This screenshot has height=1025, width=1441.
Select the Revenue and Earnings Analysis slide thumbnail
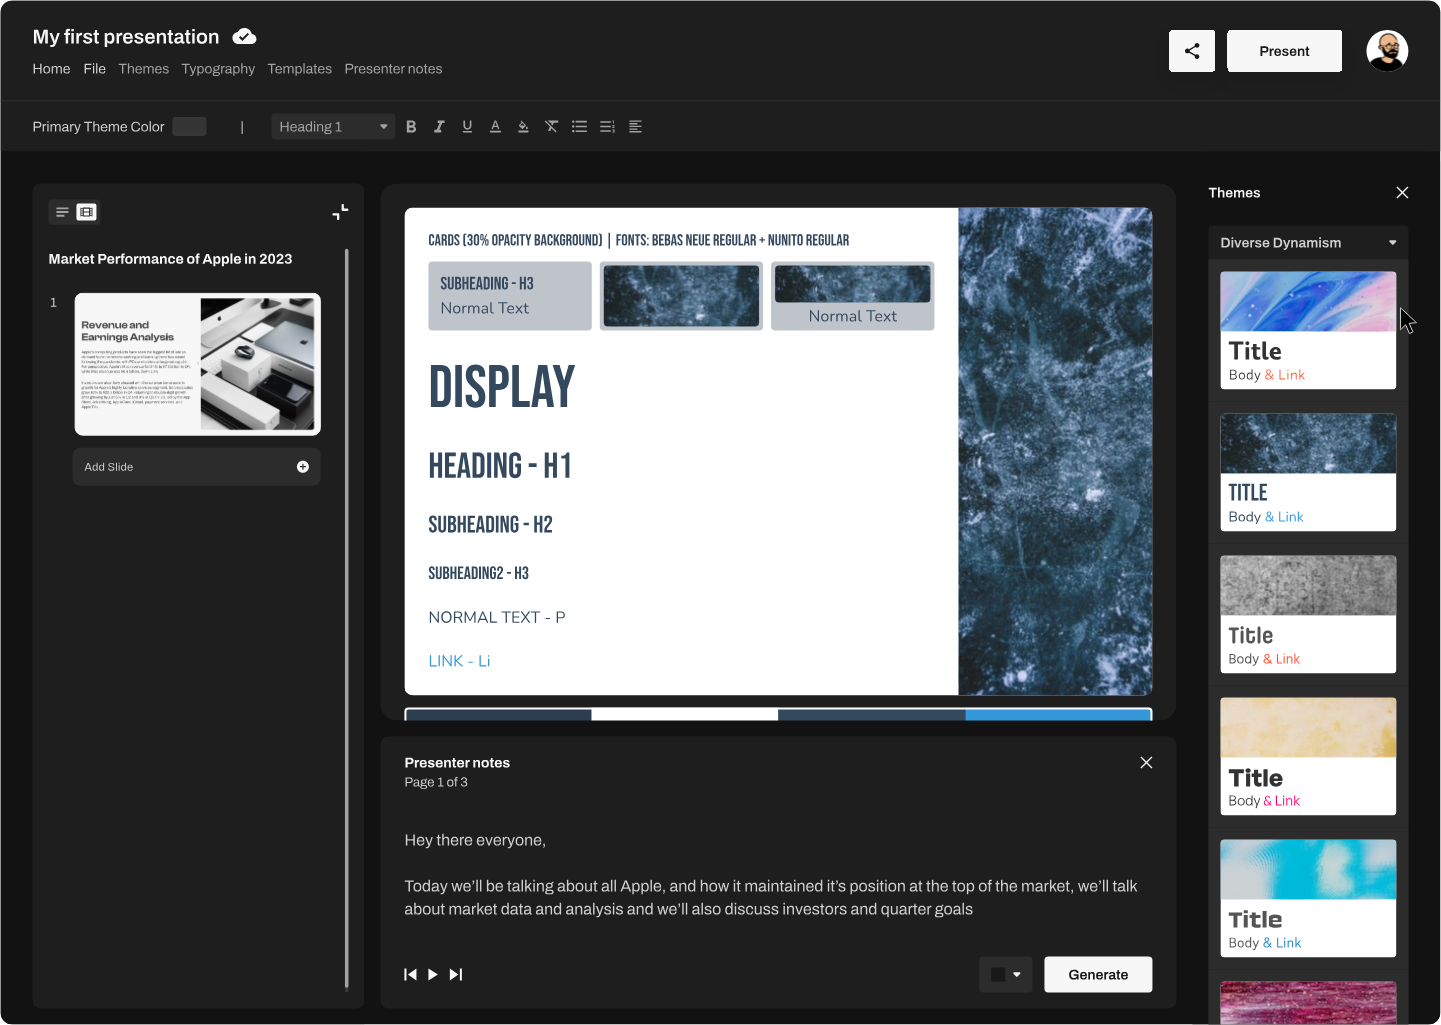click(198, 364)
